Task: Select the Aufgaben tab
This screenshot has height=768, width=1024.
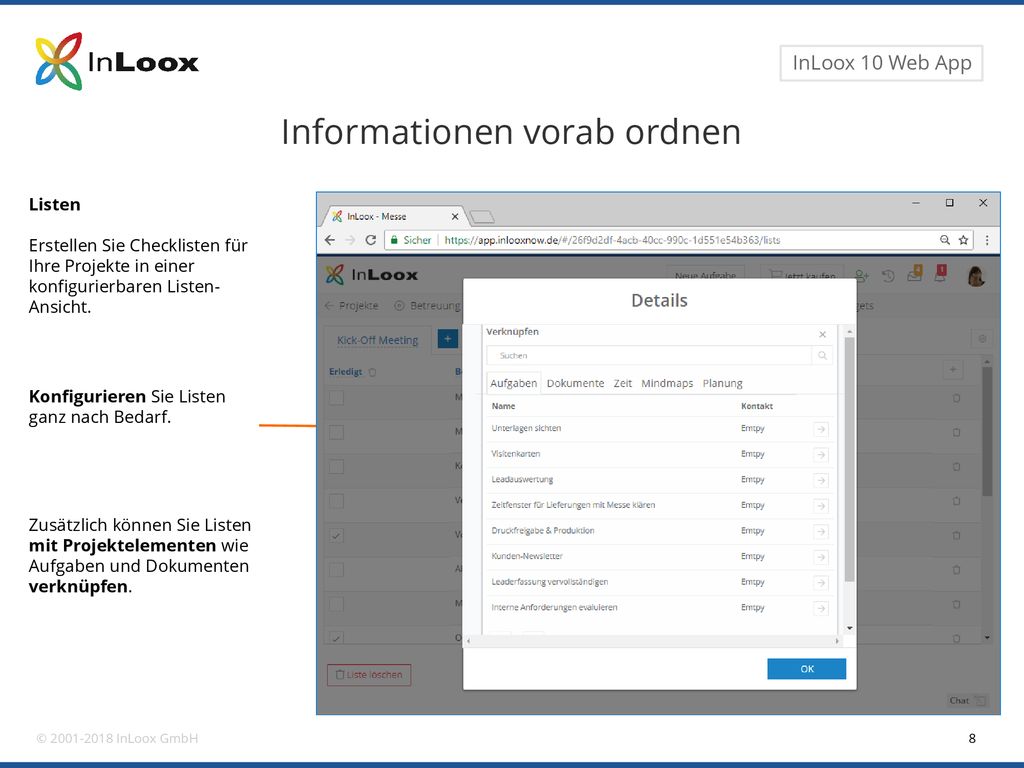Action: pyautogui.click(x=513, y=383)
